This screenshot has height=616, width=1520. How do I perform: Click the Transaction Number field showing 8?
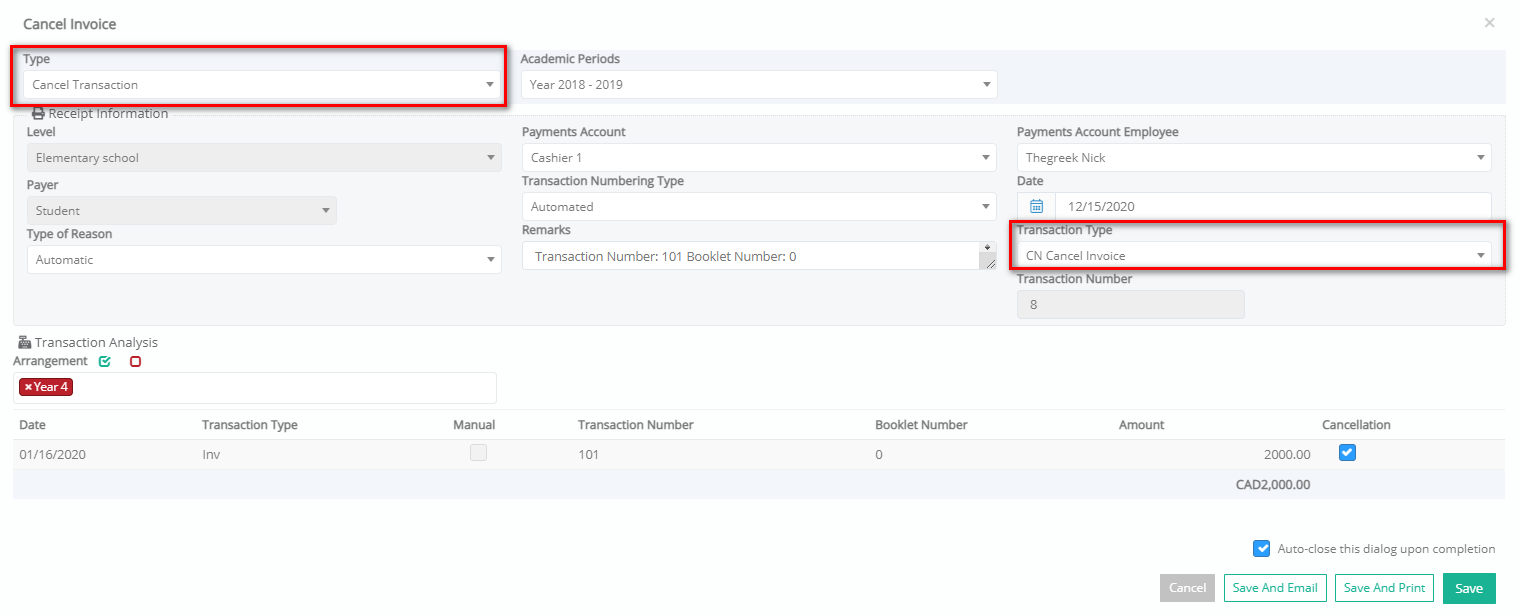coord(1131,305)
